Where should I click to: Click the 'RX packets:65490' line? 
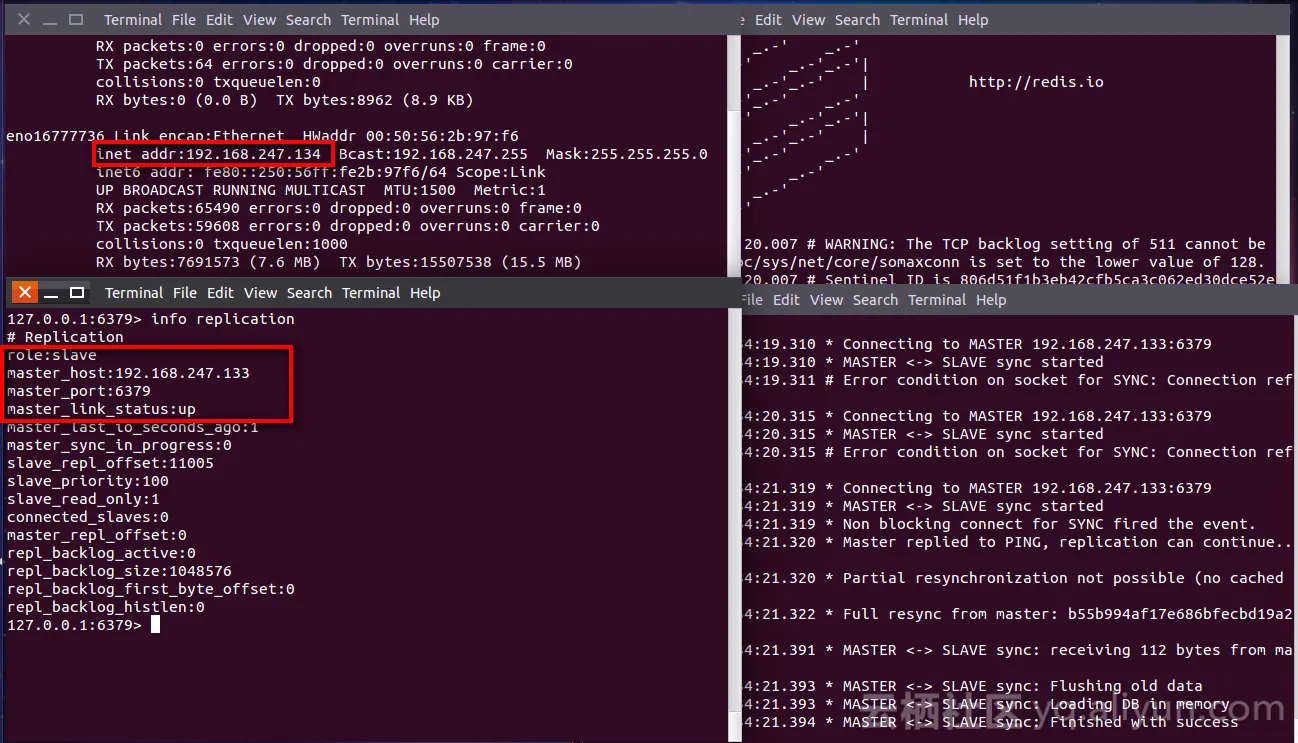339,208
